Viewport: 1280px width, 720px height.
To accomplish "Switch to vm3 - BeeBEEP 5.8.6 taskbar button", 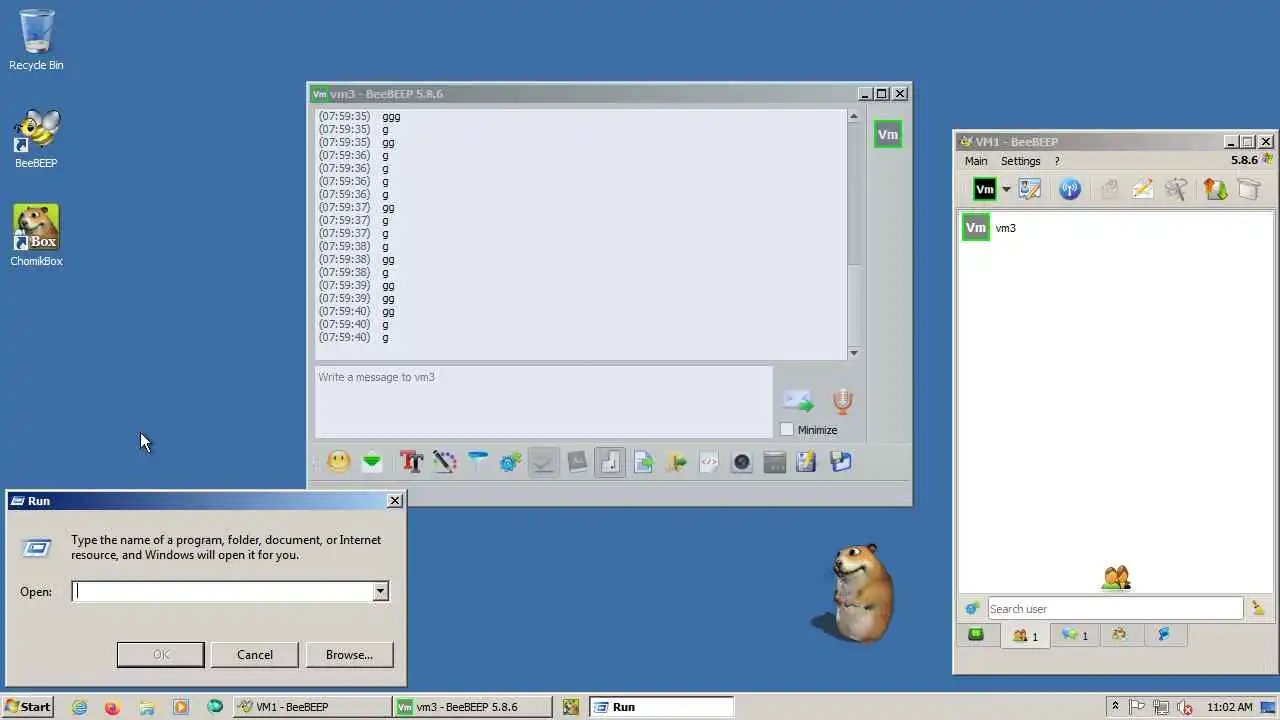I will click(472, 707).
